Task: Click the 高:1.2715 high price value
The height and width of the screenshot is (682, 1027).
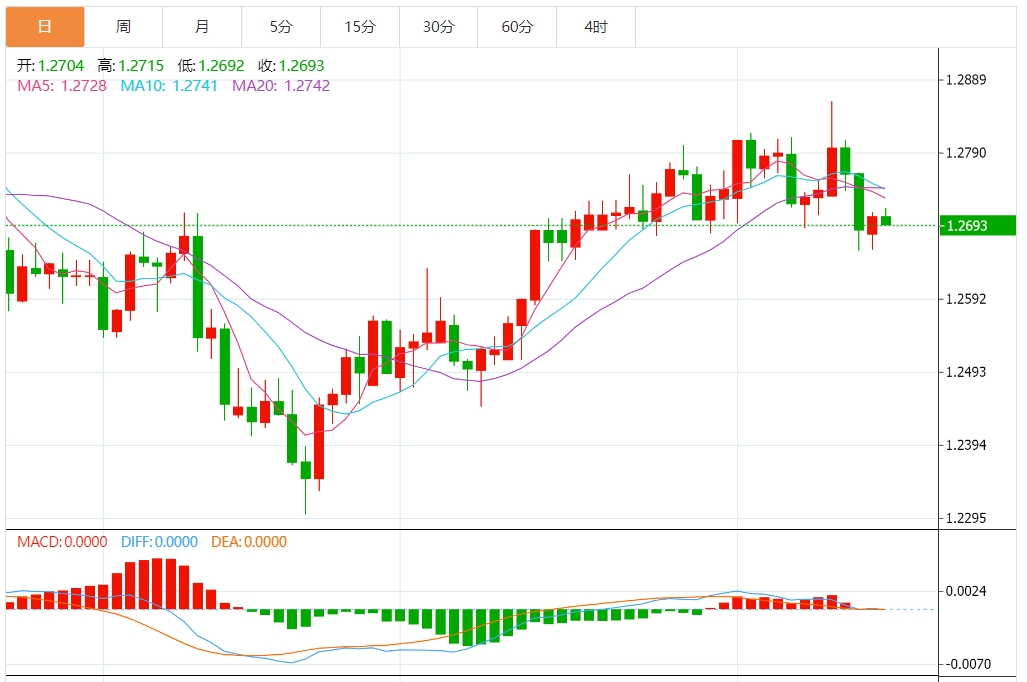Action: (x=130, y=66)
